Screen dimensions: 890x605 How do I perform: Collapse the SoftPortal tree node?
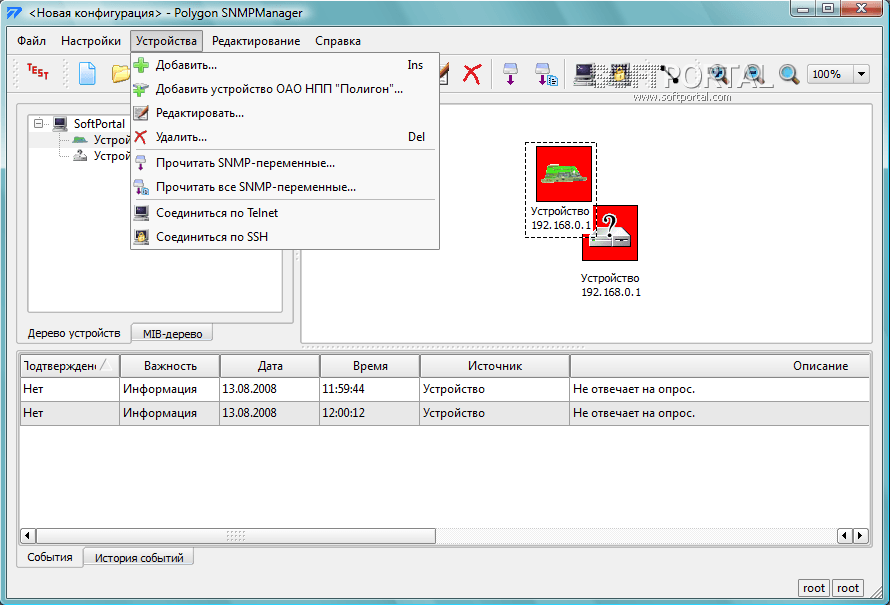(38, 123)
